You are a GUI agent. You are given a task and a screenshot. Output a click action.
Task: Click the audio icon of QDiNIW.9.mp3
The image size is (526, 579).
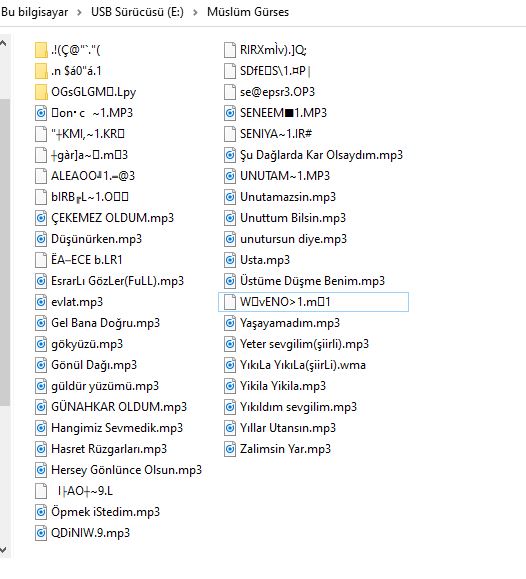[x=41, y=533]
